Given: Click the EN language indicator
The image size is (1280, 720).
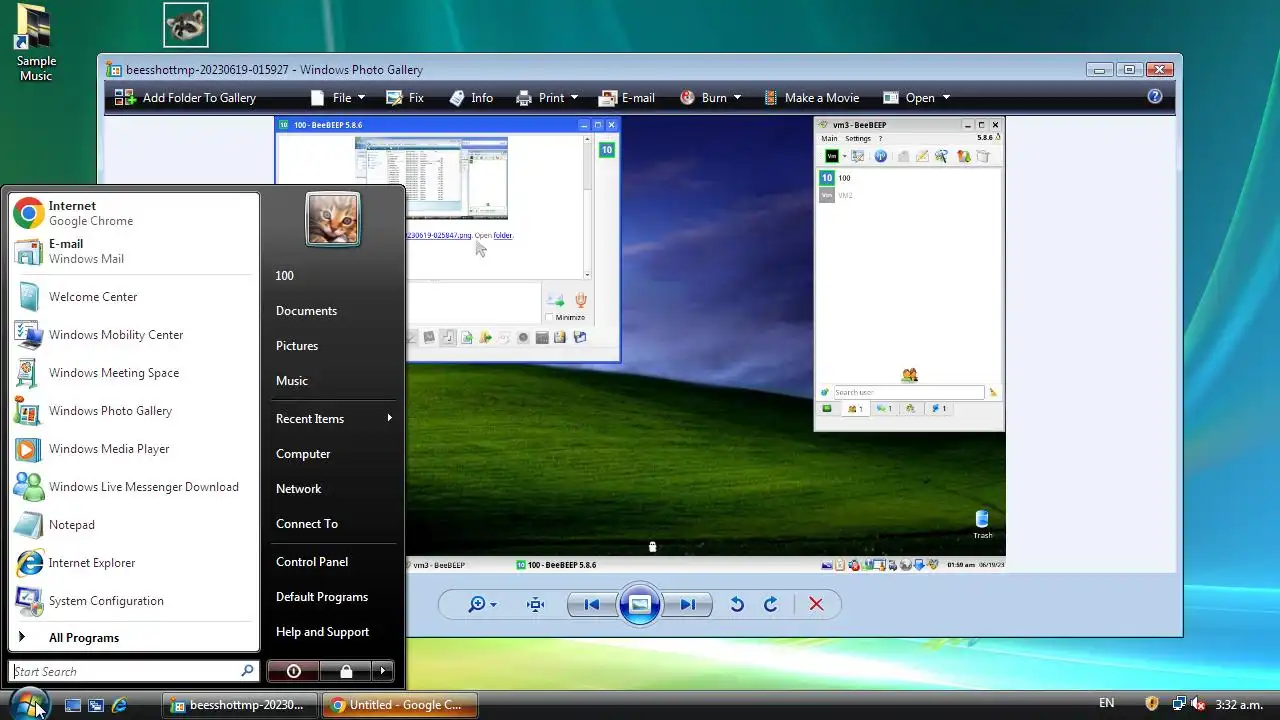Looking at the screenshot, I should 1107,703.
